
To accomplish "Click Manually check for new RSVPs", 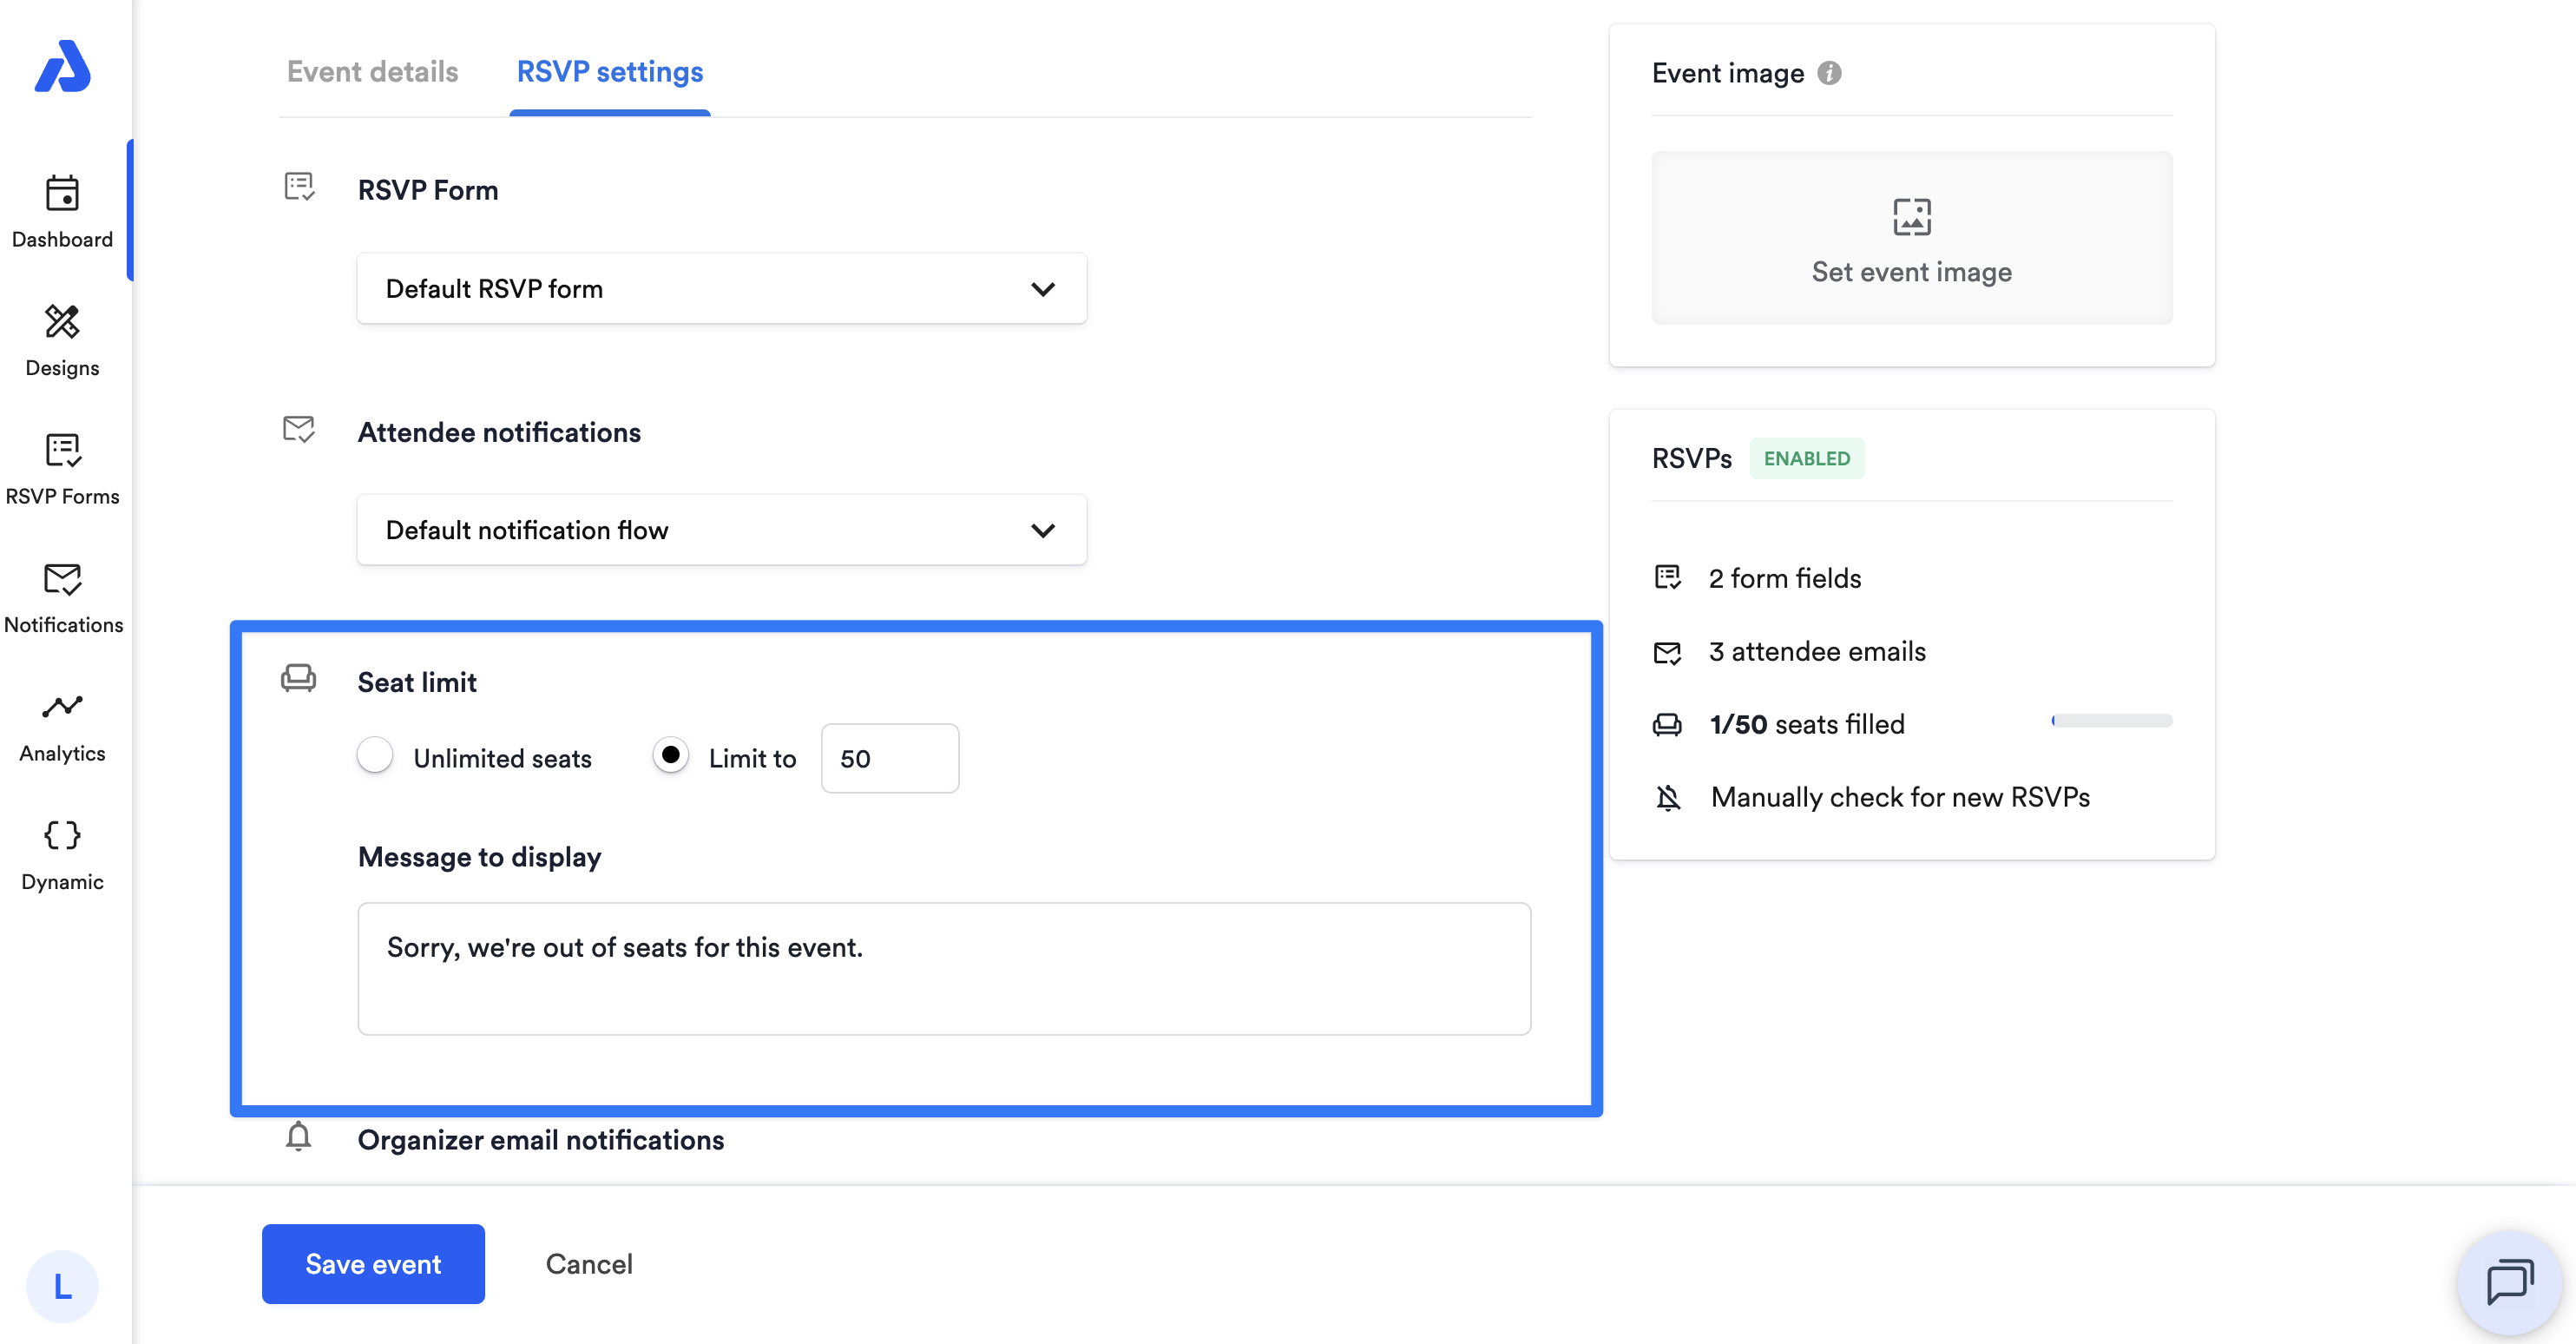I will (x=1899, y=797).
